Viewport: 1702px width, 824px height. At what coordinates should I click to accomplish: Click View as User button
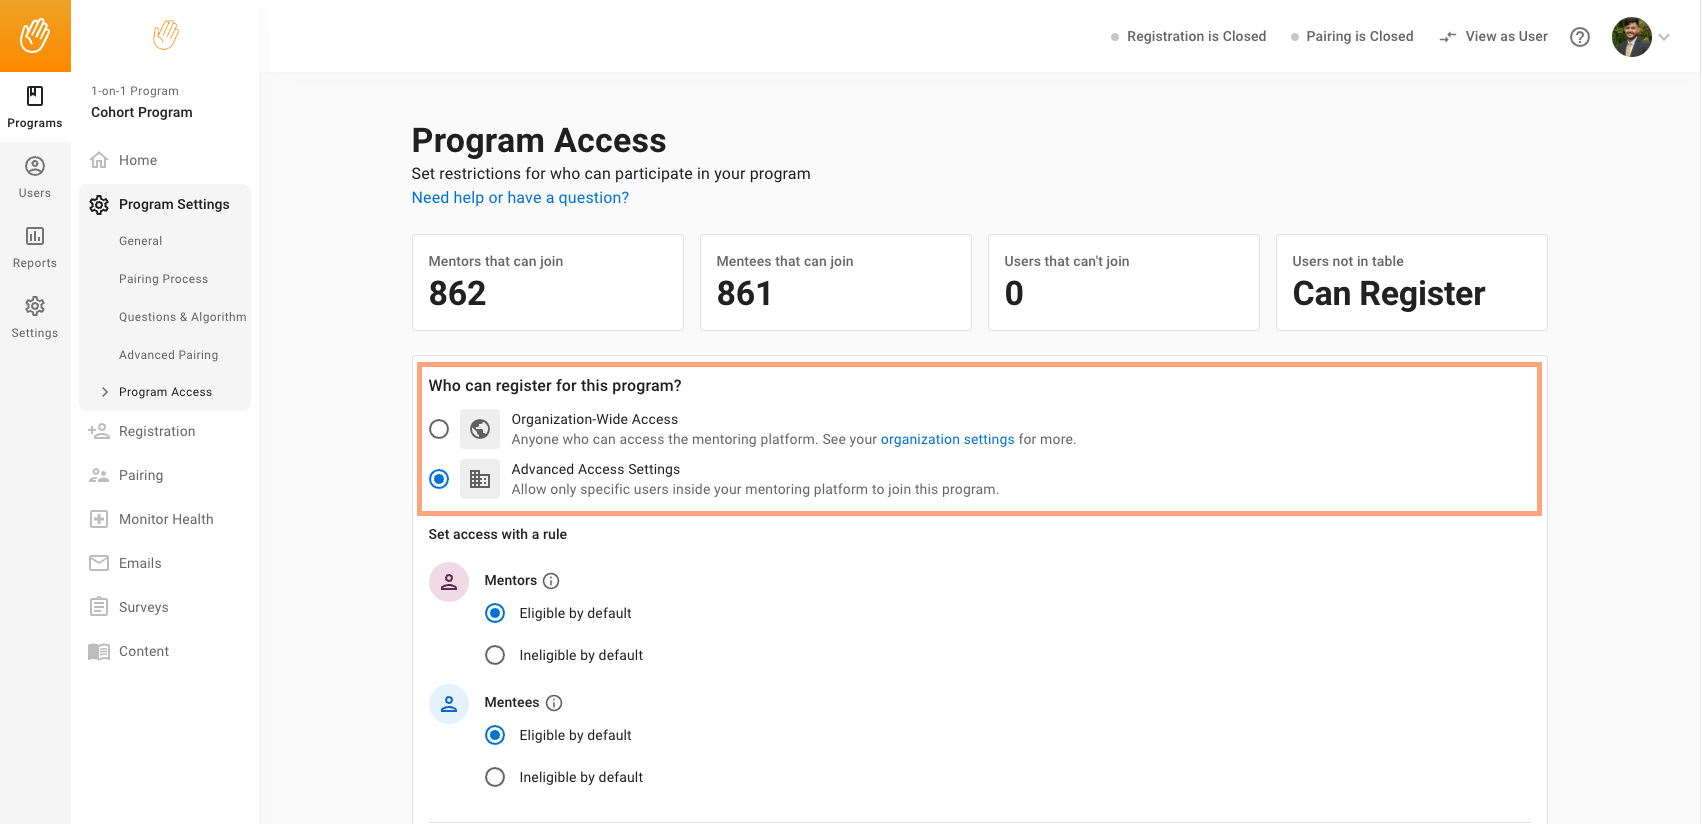[1494, 37]
